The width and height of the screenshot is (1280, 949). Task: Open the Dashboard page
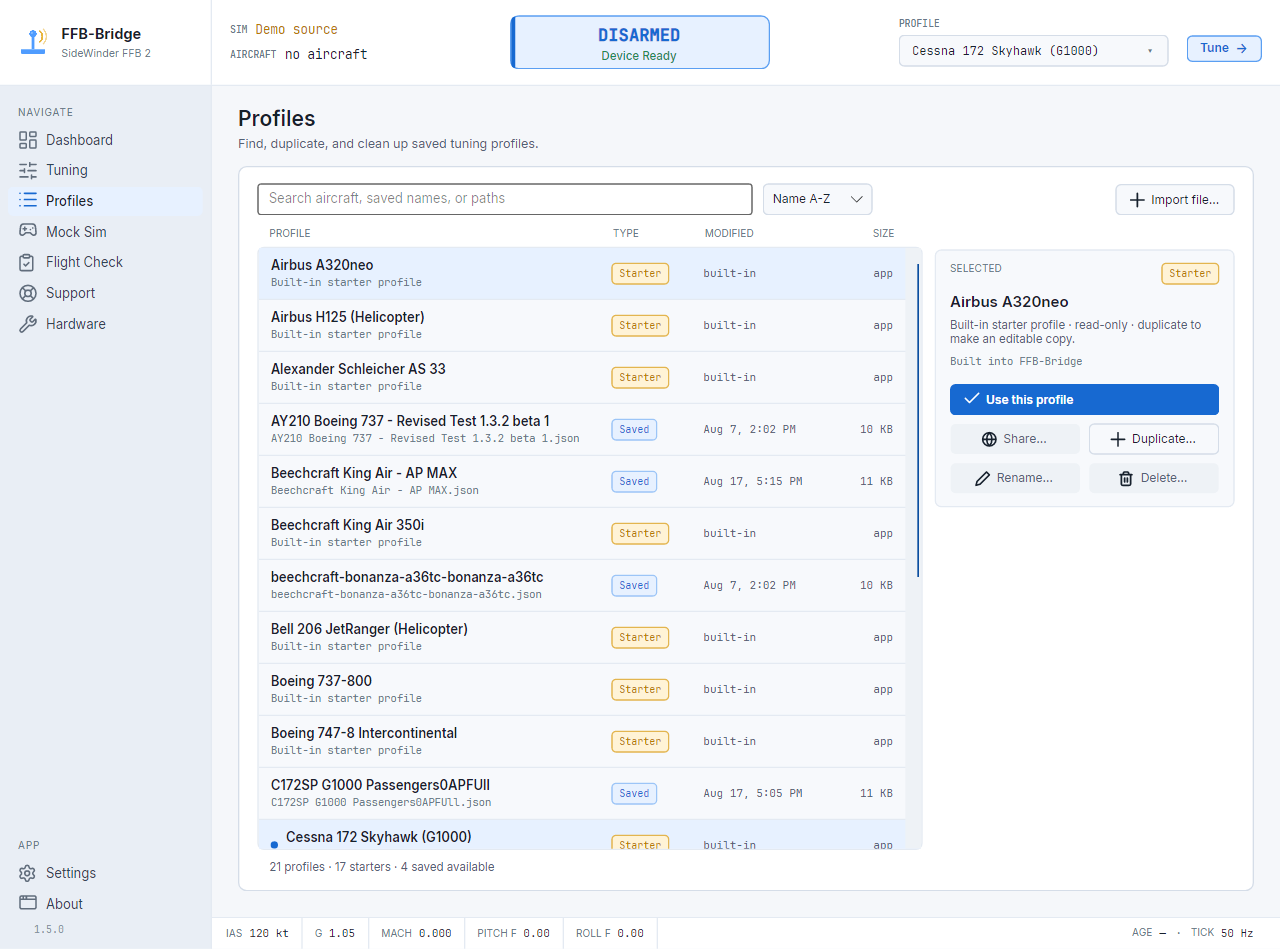point(105,140)
